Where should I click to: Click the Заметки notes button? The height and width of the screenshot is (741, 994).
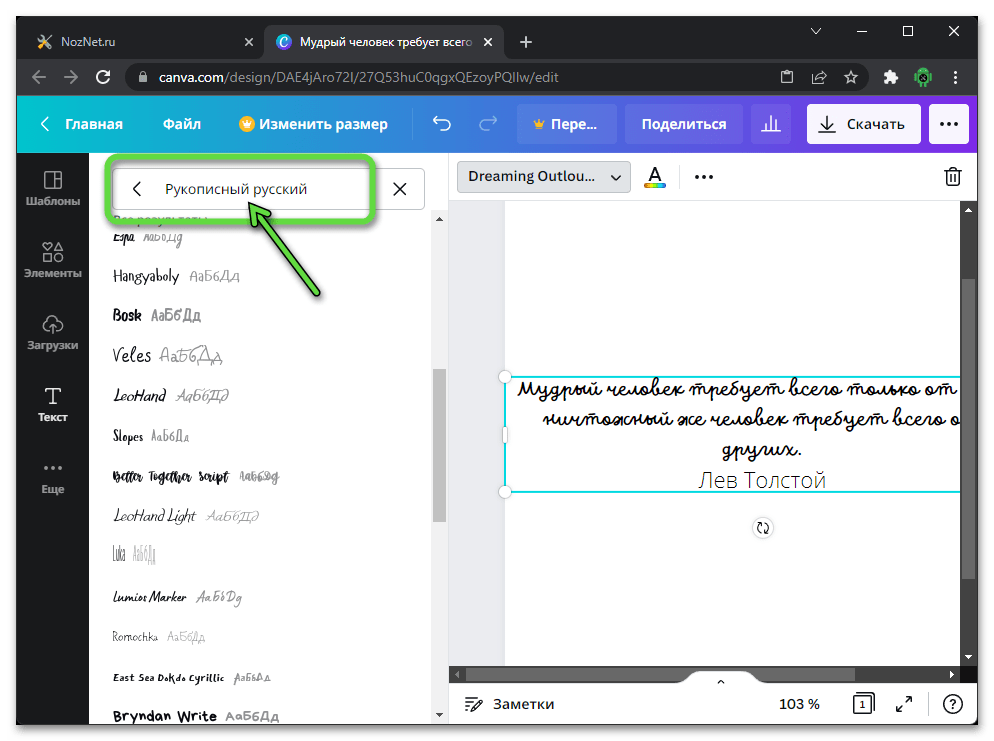[510, 704]
